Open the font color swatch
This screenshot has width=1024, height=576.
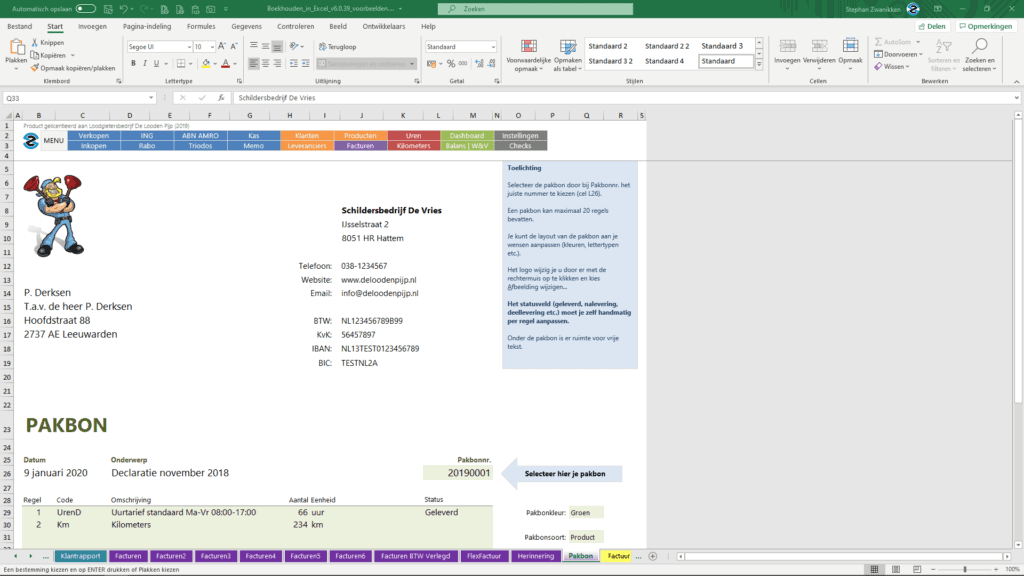225,63
